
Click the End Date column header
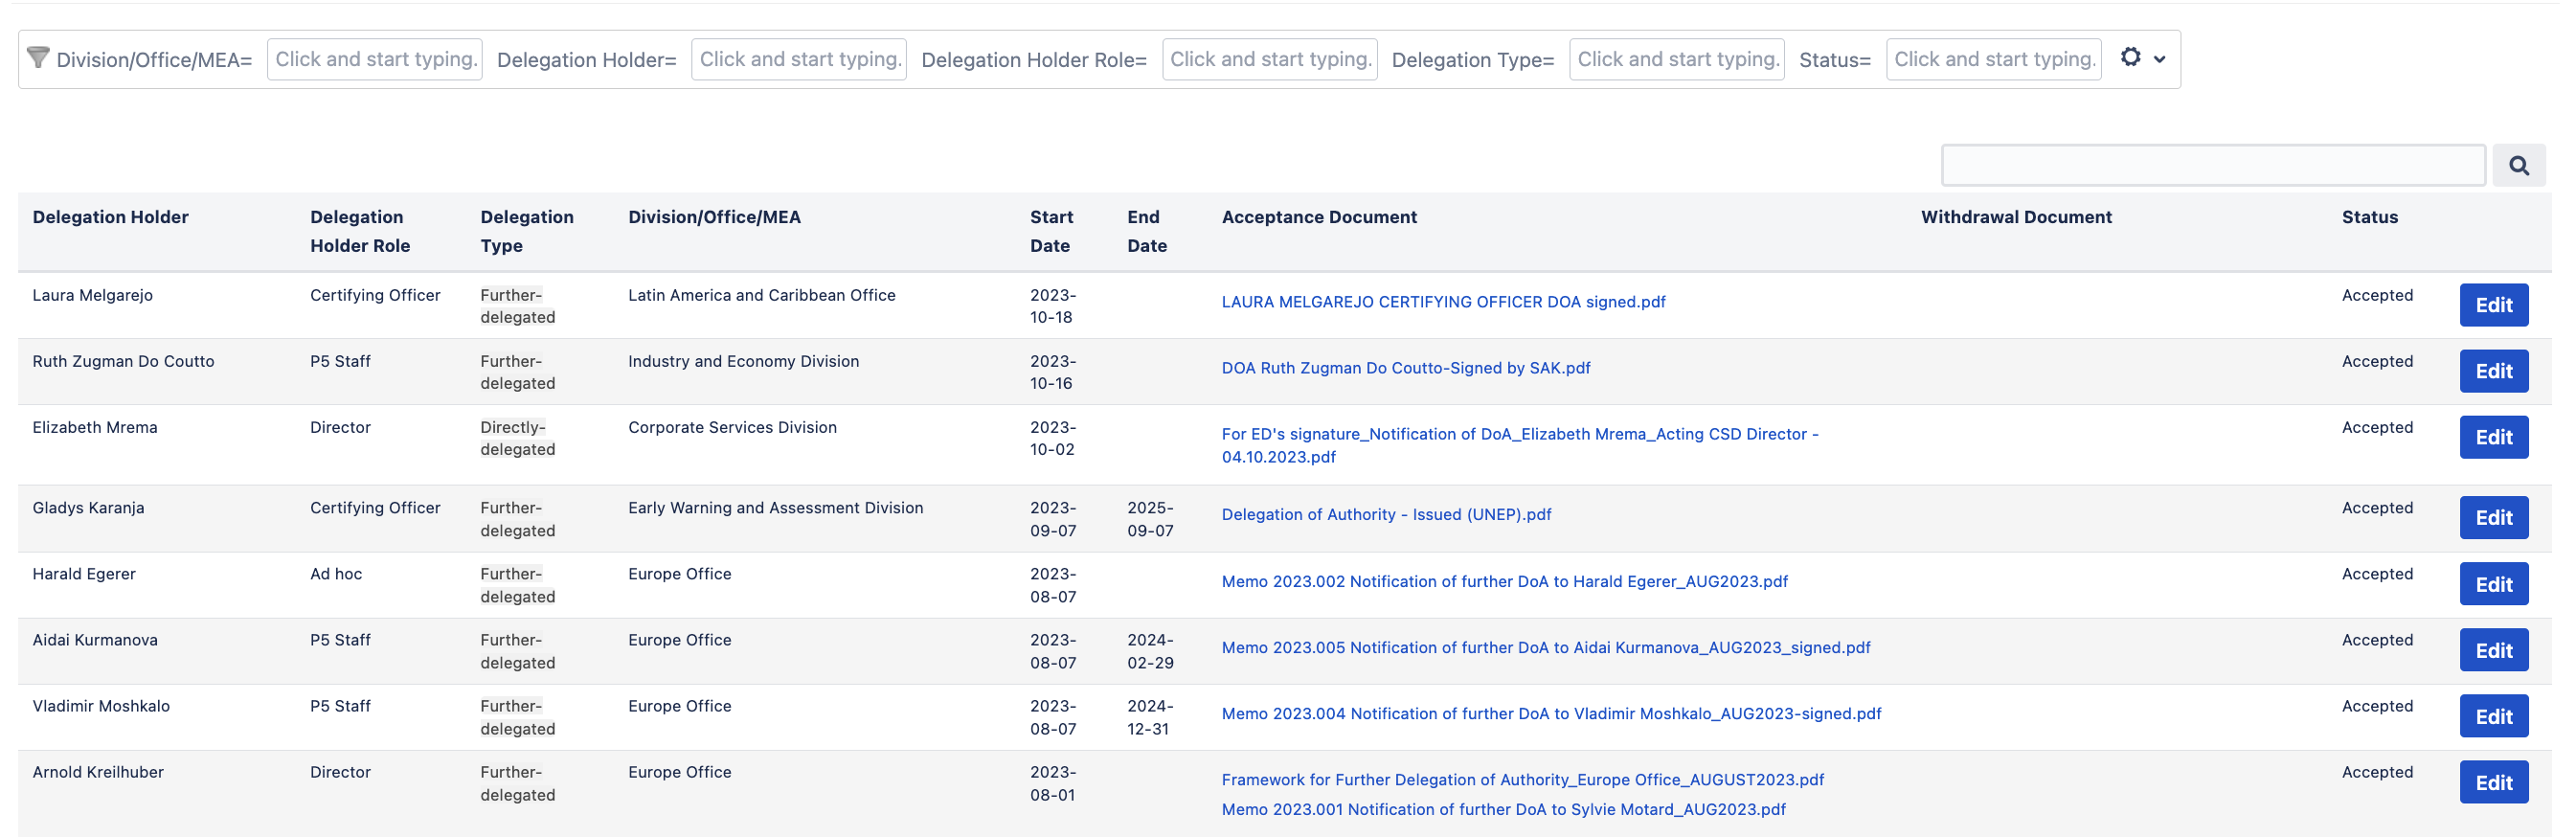pos(1146,231)
